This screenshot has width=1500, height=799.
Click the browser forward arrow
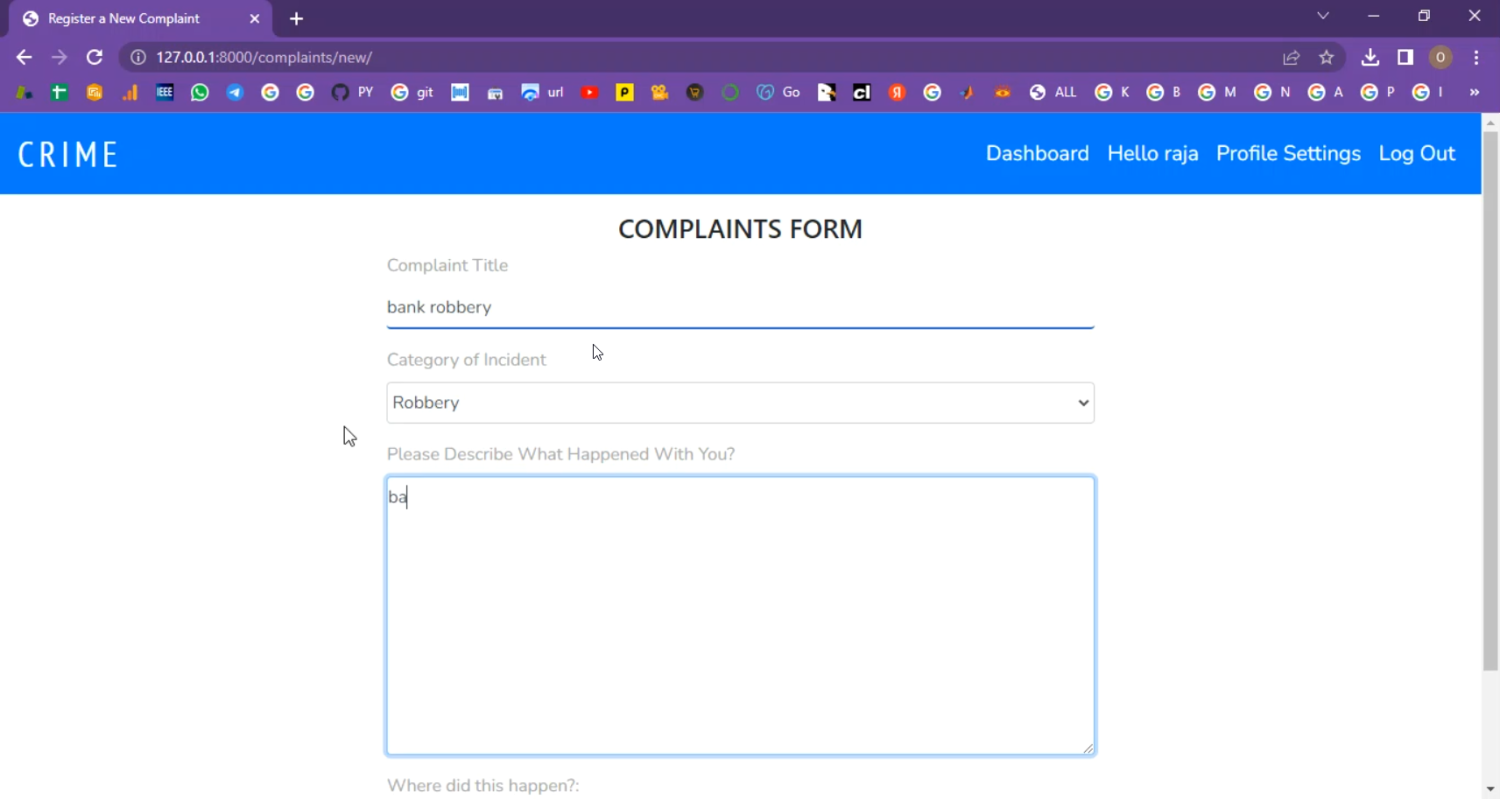[59, 57]
